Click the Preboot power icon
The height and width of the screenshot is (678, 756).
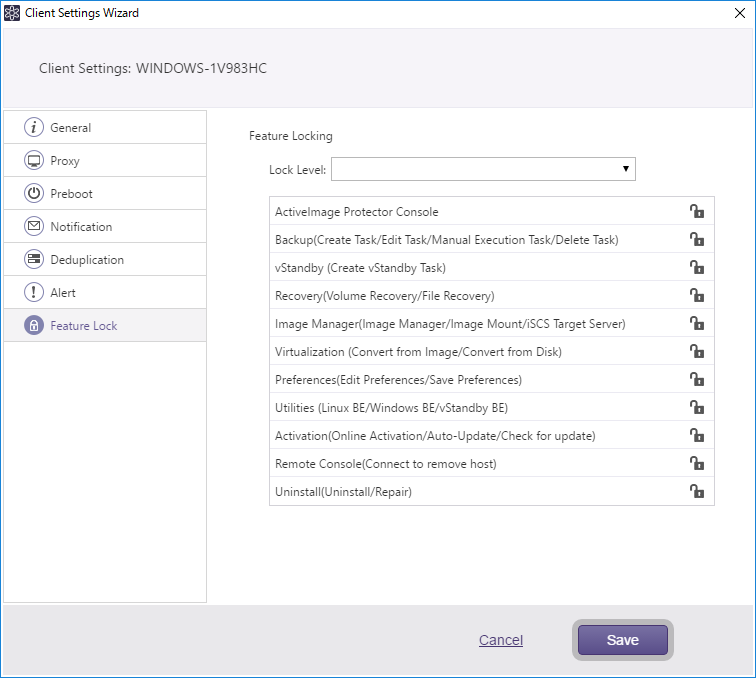click(34, 193)
